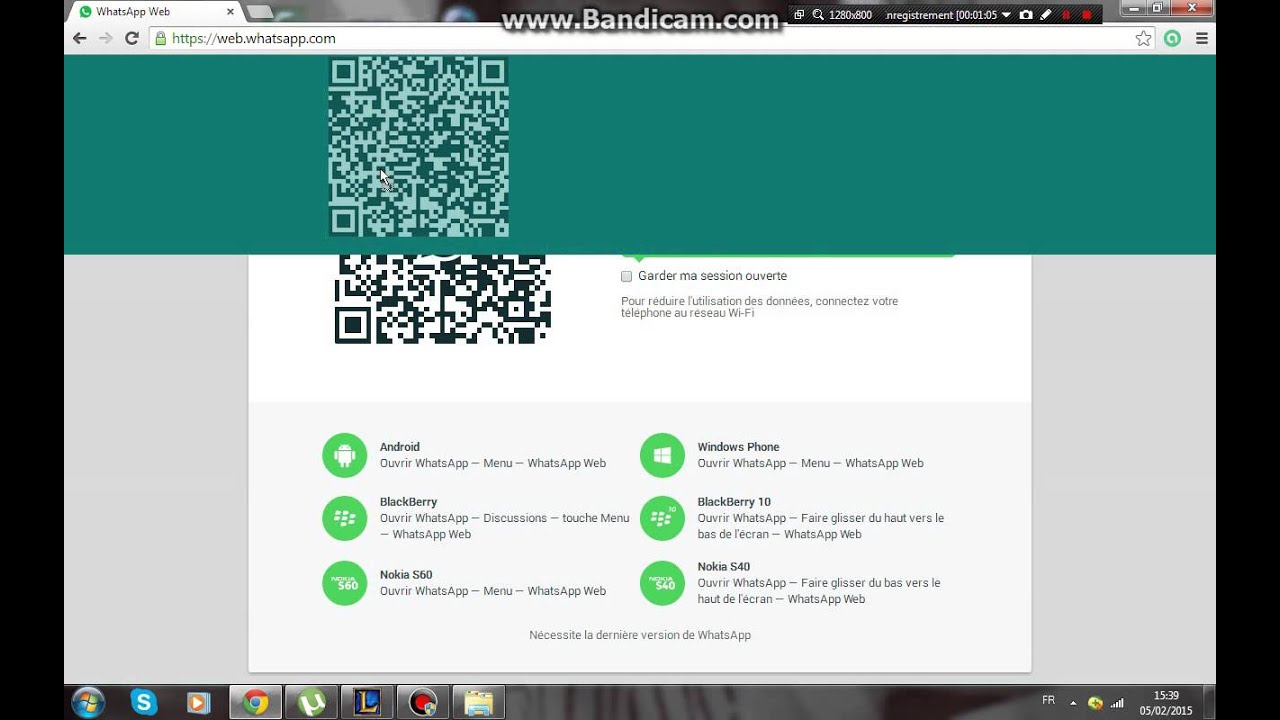The image size is (1280, 720).
Task: Open the Bandicam recording dropdown arrow
Action: point(1007,15)
